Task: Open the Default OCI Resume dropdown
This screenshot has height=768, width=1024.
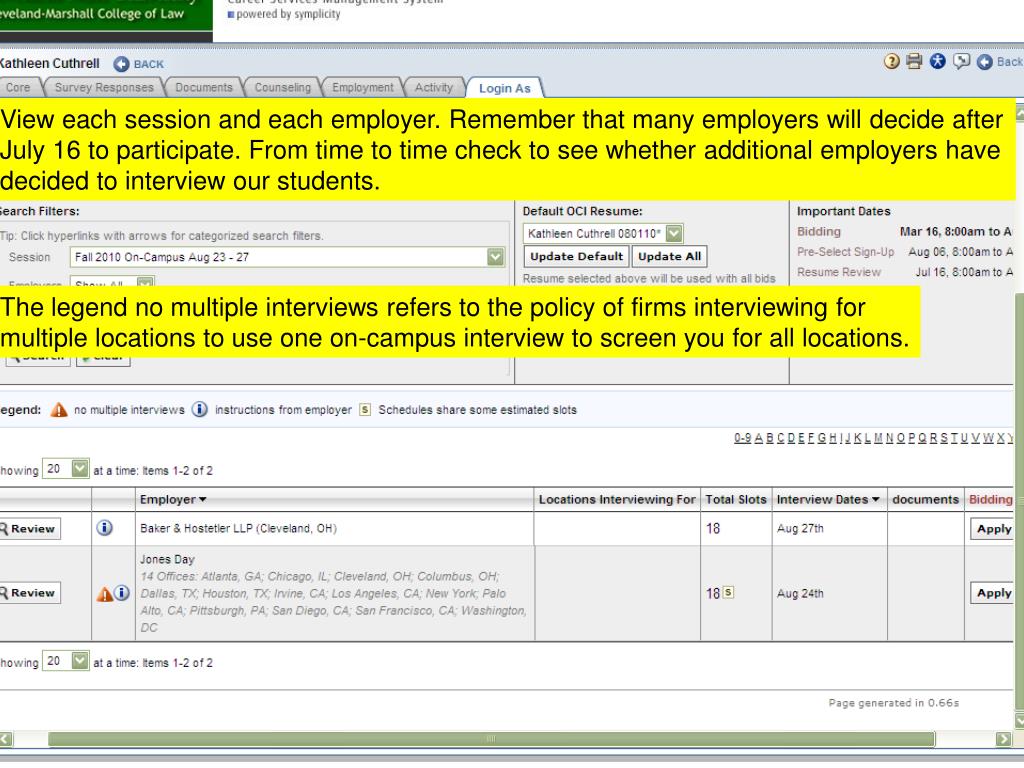Action: 602,233
